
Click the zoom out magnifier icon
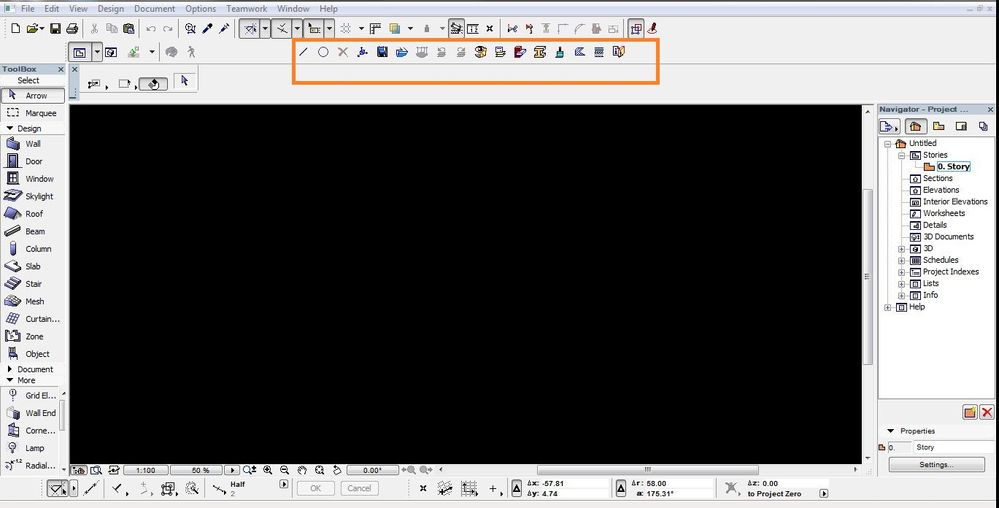click(x=284, y=470)
